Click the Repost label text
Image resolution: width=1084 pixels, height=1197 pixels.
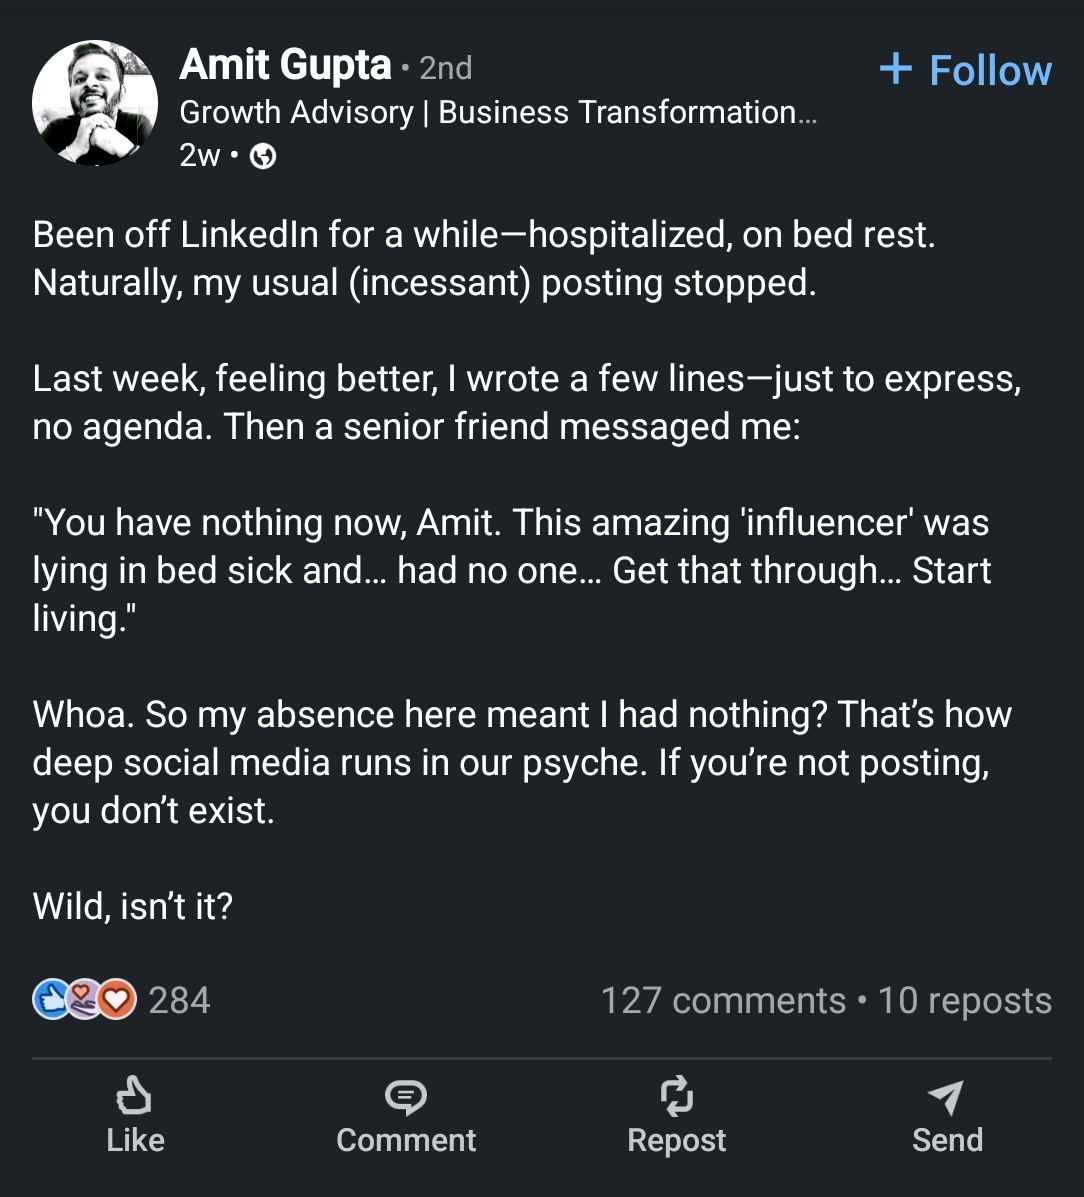(676, 1141)
